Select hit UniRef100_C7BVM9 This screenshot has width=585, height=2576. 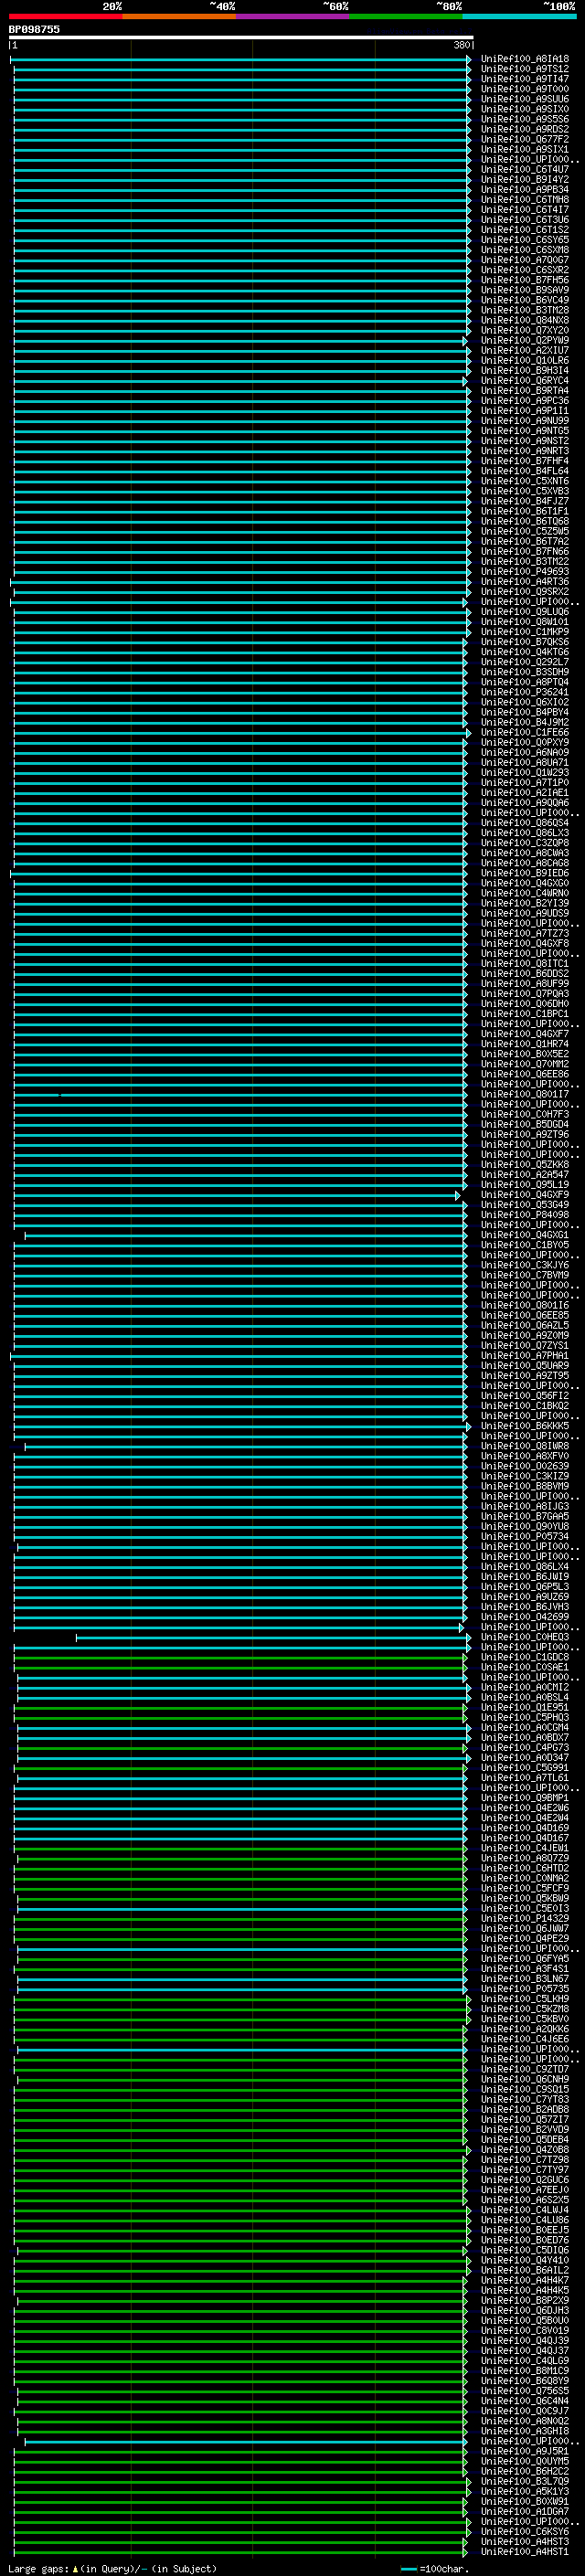pyautogui.click(x=524, y=1275)
